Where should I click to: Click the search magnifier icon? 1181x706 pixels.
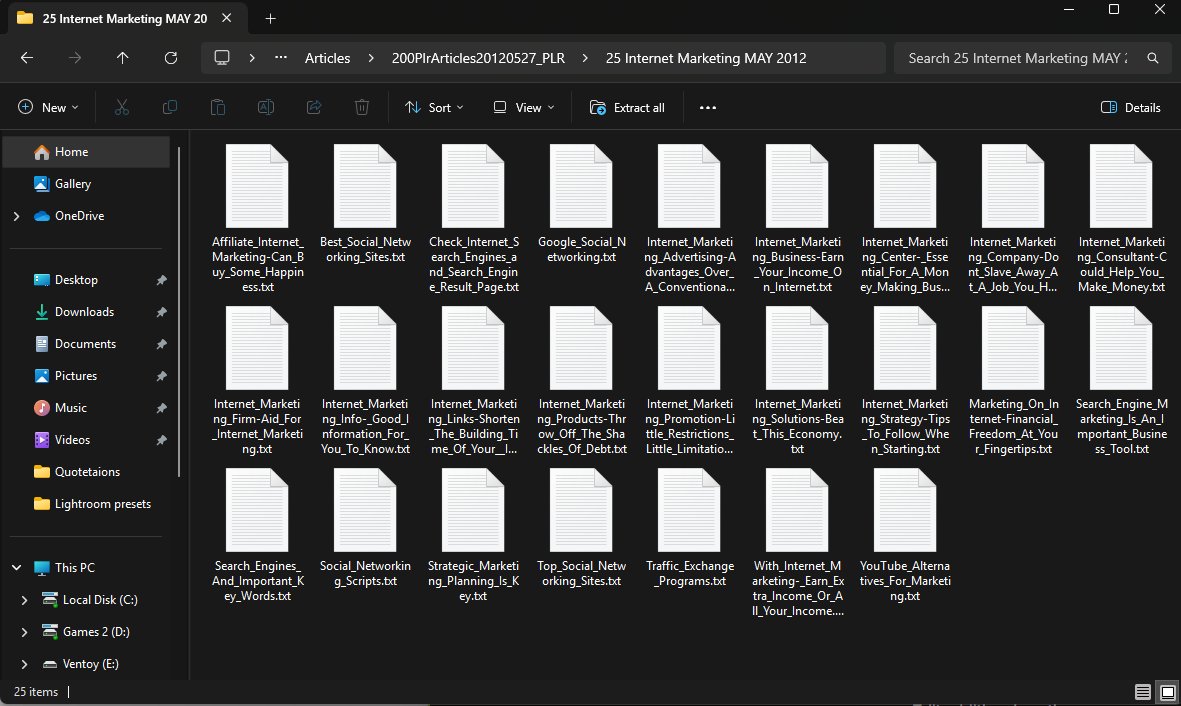1152,58
